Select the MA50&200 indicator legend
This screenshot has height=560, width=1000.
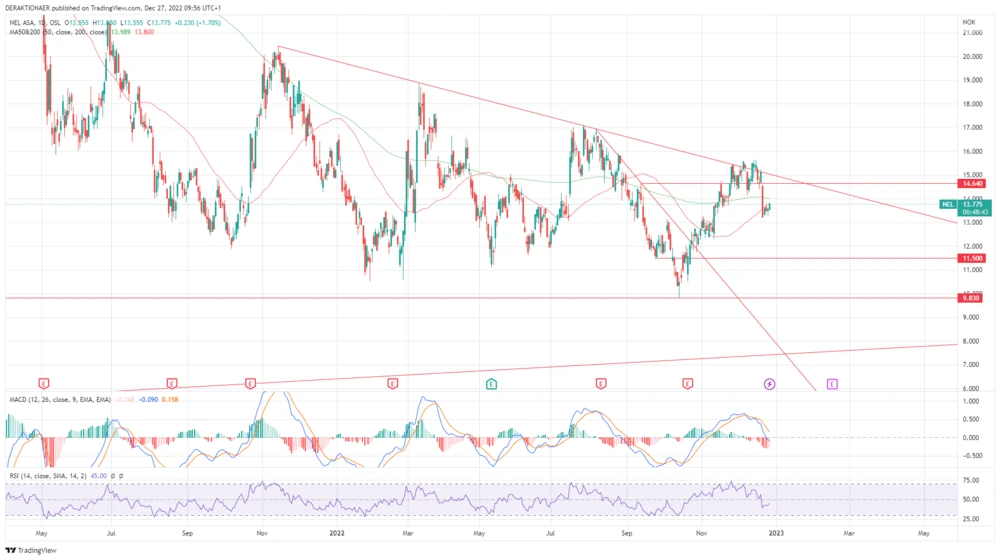pyautogui.click(x=30, y=32)
